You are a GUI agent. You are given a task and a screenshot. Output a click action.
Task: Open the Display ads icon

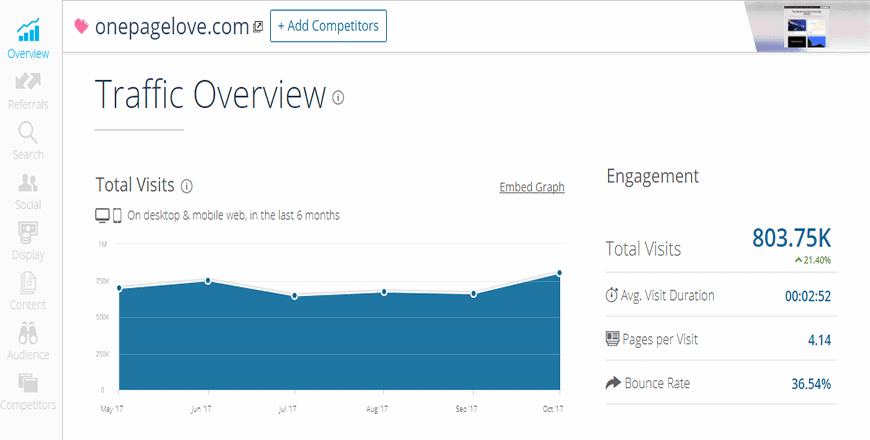click(x=28, y=233)
